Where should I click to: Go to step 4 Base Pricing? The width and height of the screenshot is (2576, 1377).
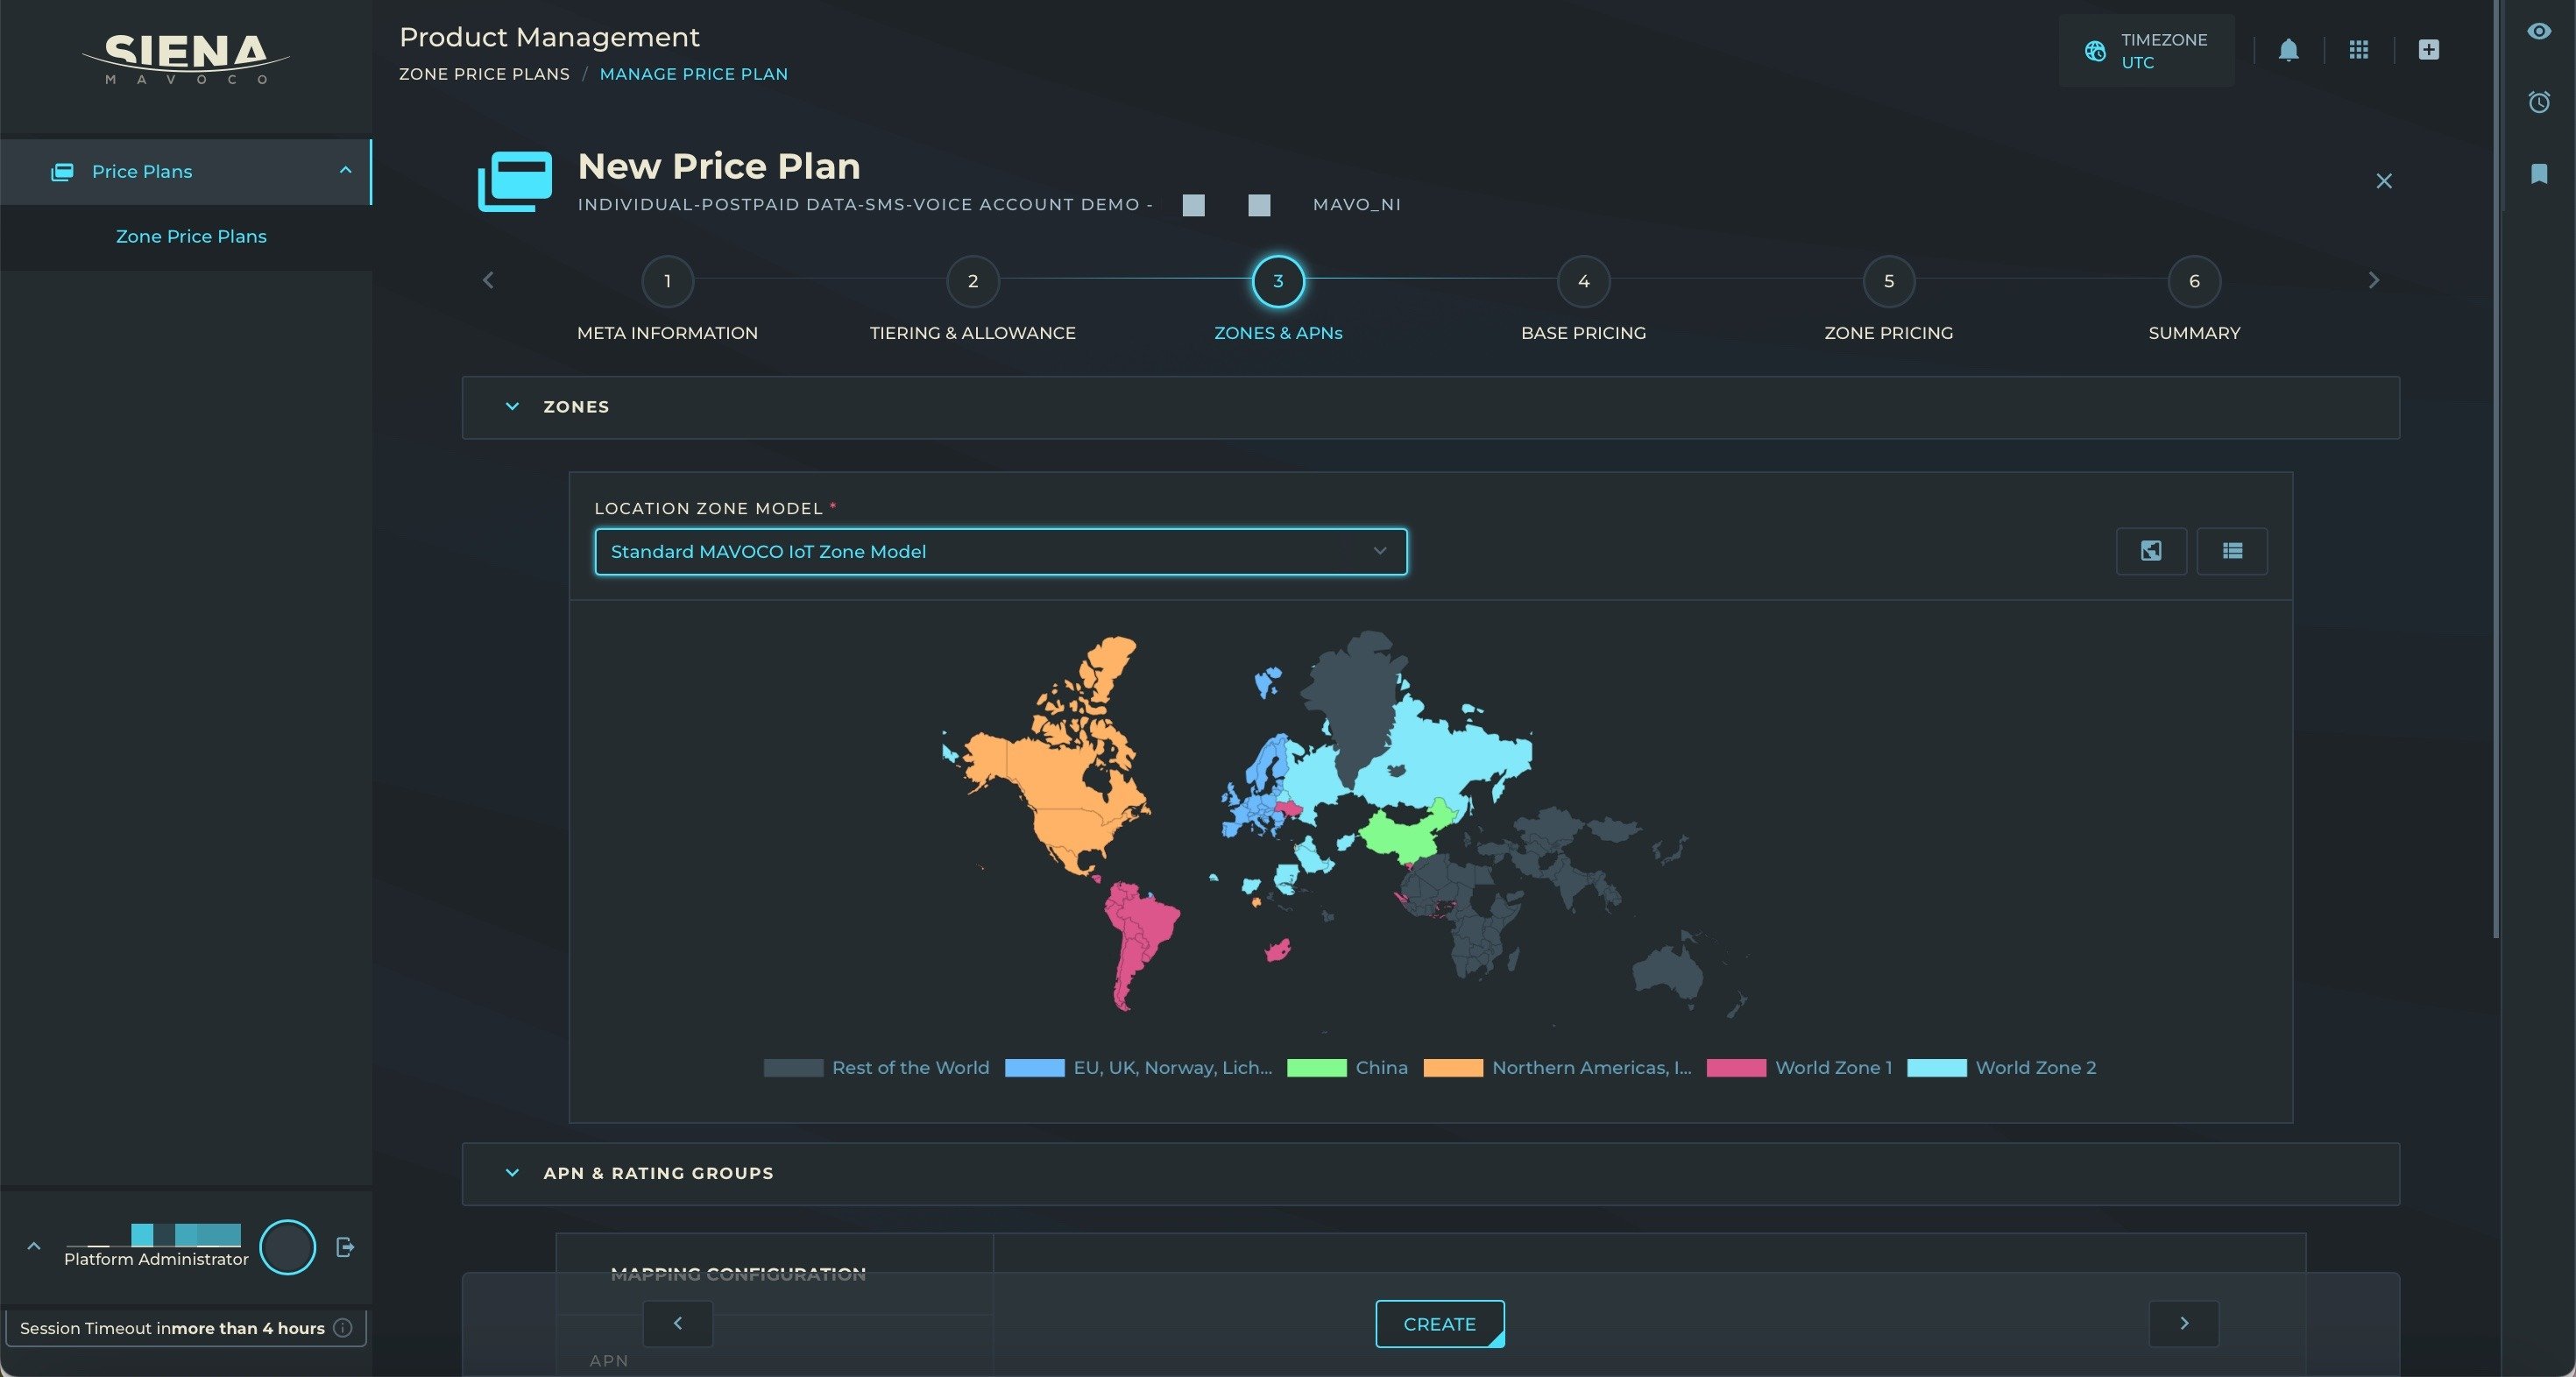point(1583,281)
